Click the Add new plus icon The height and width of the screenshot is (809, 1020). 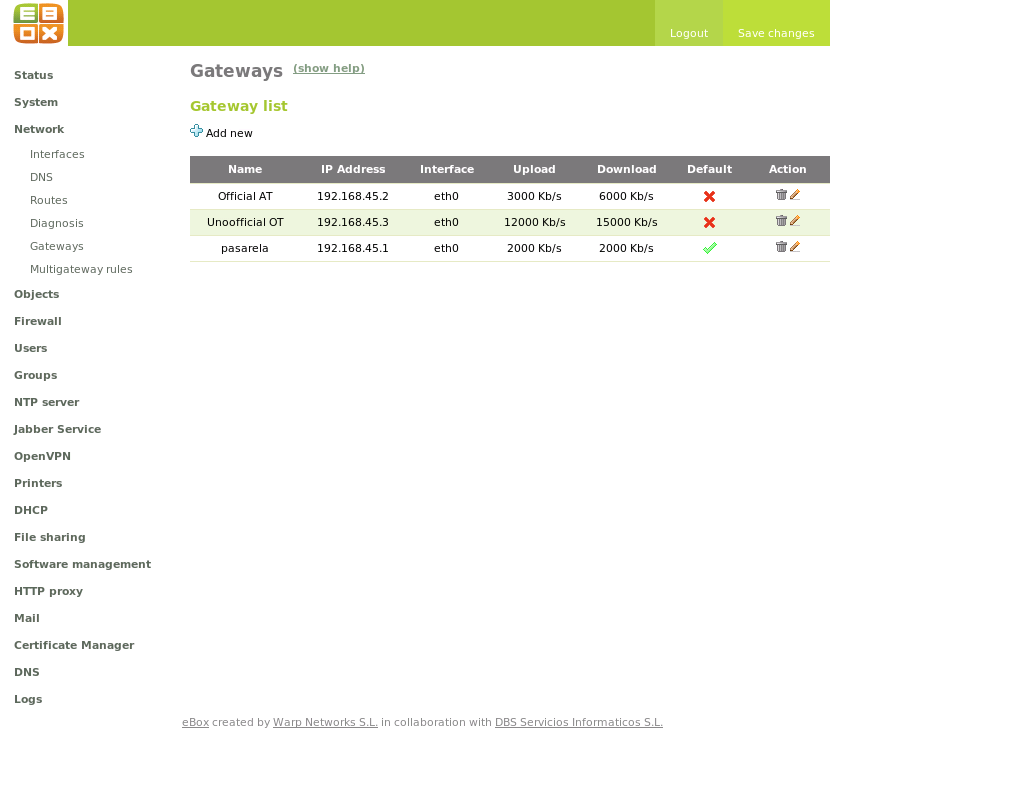pyautogui.click(x=196, y=131)
